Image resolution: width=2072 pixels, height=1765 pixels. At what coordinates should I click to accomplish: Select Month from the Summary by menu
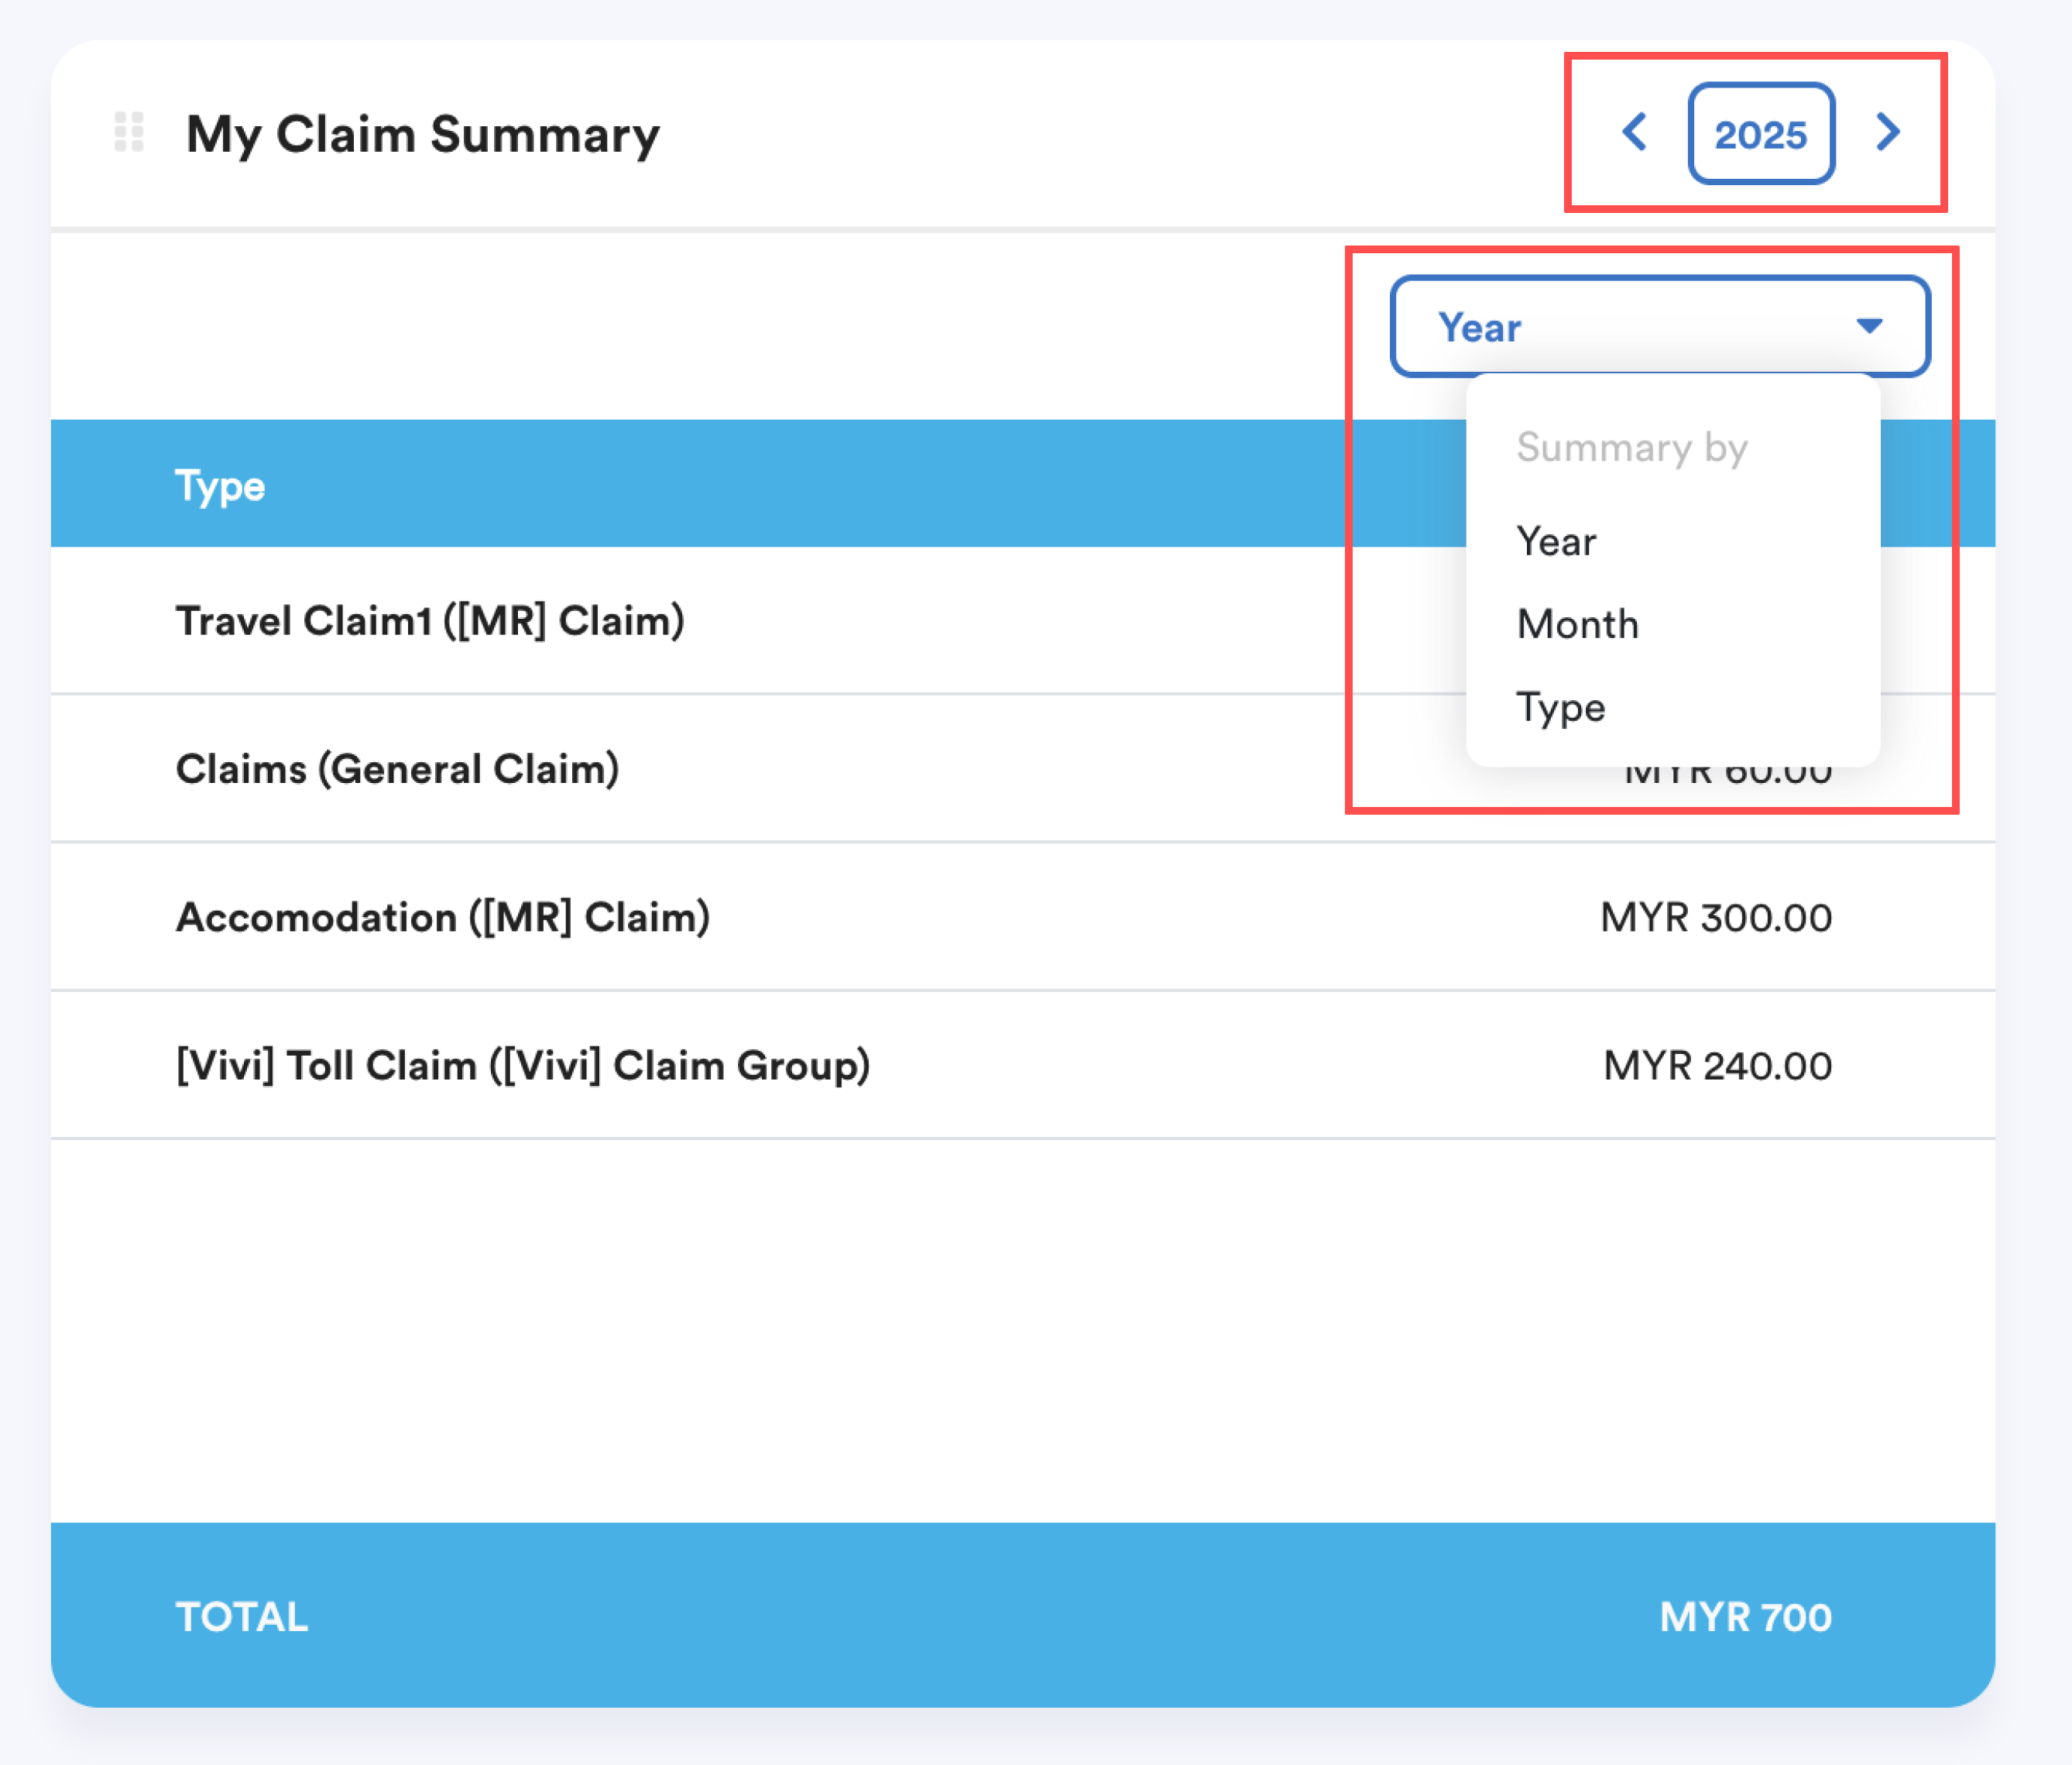[x=1577, y=625]
